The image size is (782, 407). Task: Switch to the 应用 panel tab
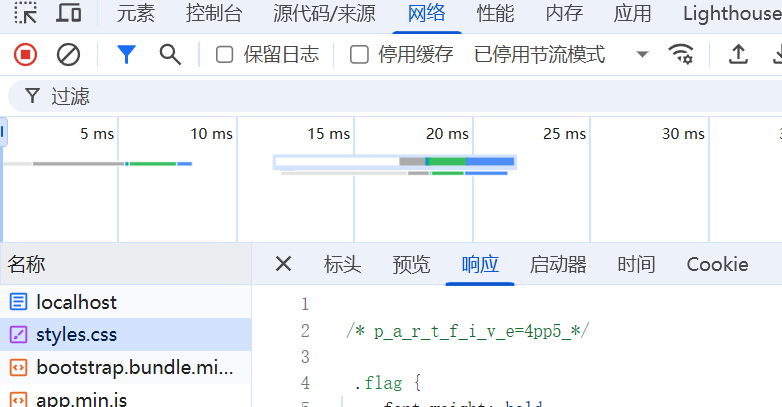[632, 13]
